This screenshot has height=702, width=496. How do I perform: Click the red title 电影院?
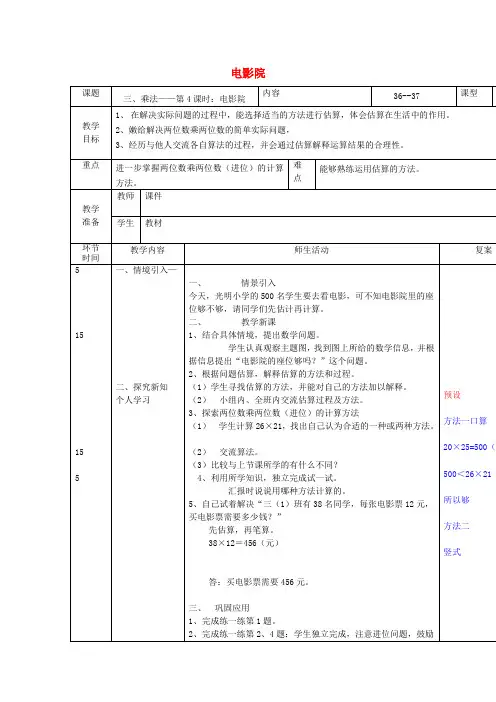click(248, 73)
